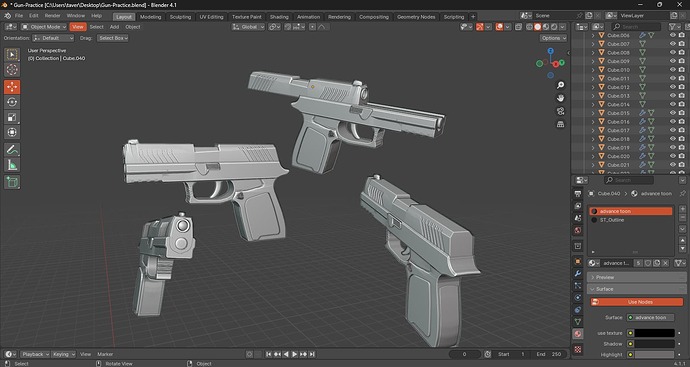Activate the Scale tool
The image size is (690, 367).
coord(12,117)
